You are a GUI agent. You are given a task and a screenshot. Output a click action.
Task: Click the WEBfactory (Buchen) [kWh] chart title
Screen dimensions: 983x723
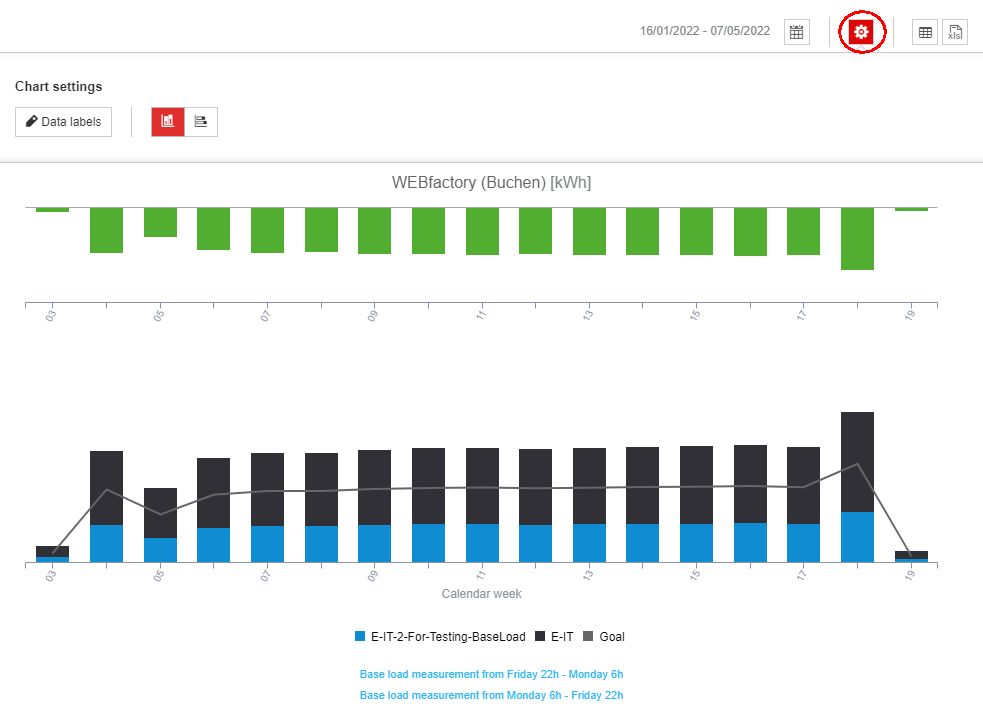point(491,183)
